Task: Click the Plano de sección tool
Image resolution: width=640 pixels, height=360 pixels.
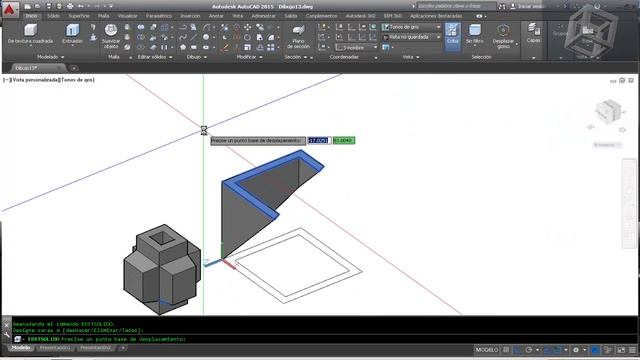Action: click(298, 37)
